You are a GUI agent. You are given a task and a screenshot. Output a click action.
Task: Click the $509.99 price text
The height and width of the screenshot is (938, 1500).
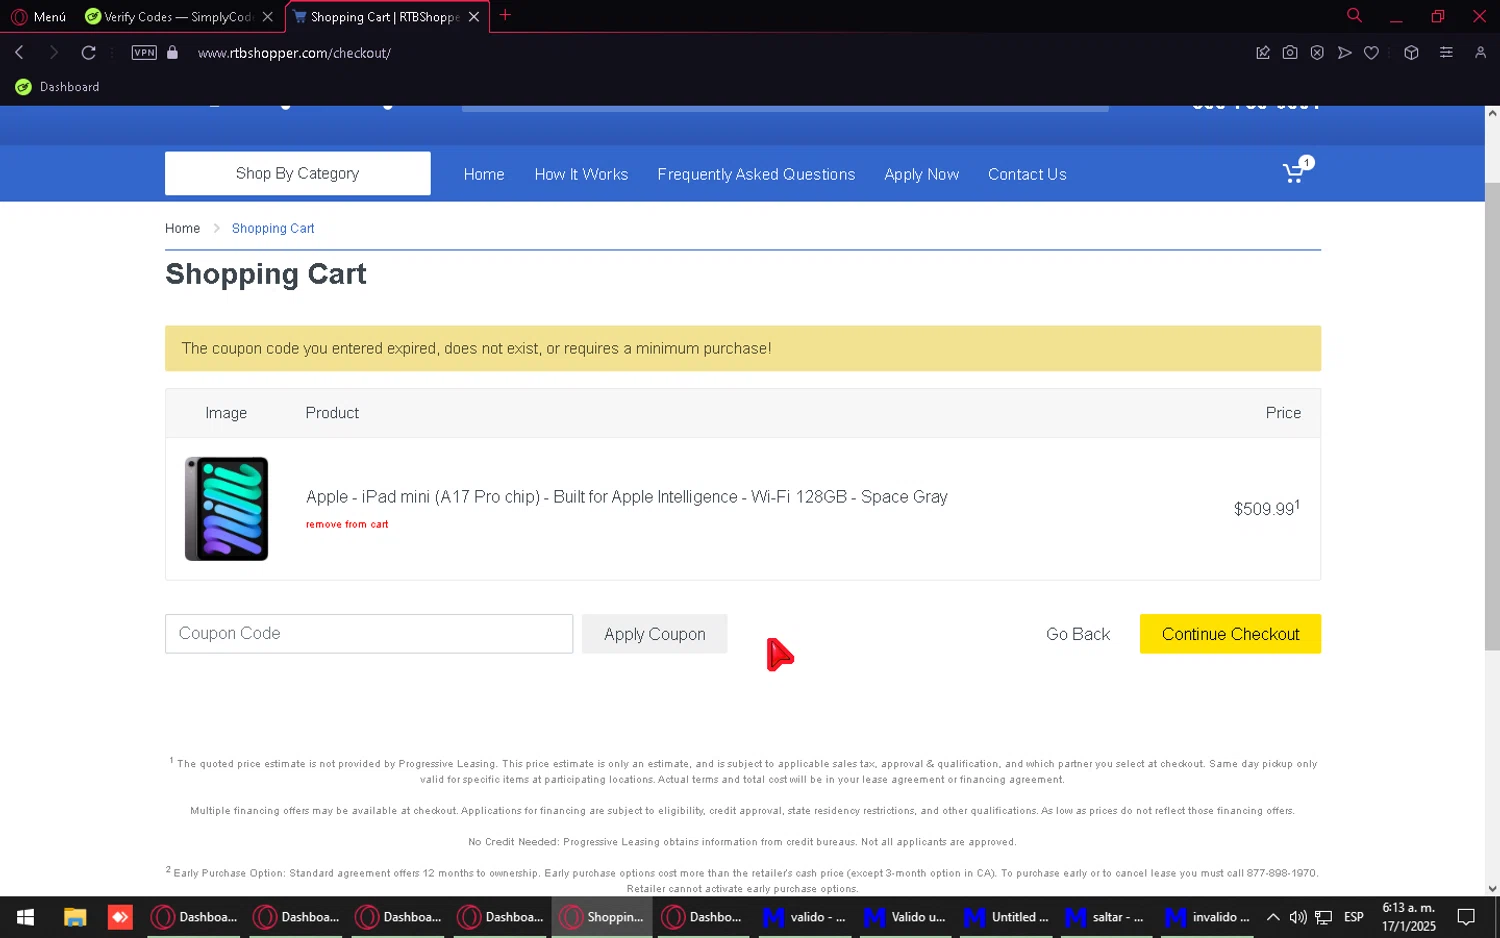tap(1266, 508)
